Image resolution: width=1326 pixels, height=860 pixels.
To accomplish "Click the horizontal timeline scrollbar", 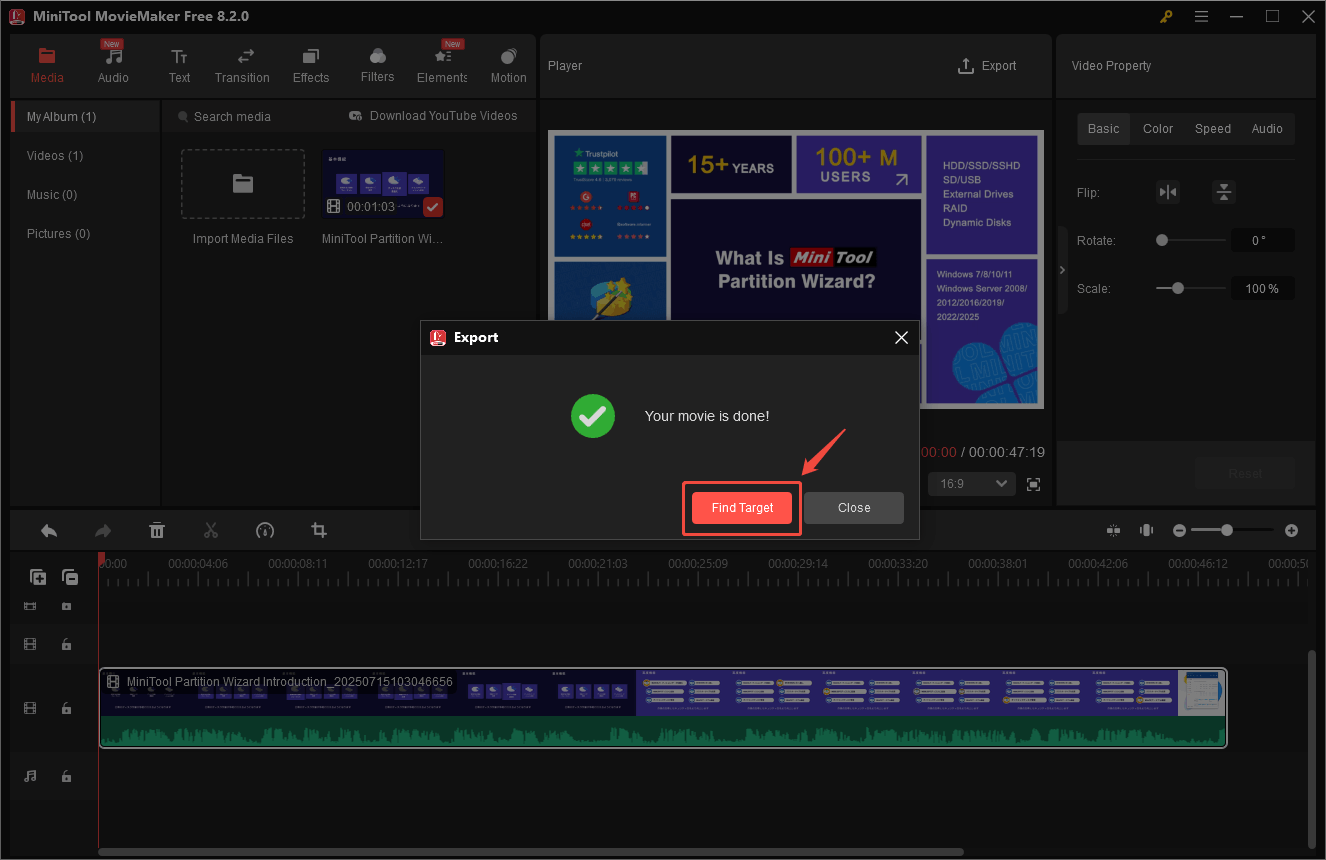I will coord(531,852).
